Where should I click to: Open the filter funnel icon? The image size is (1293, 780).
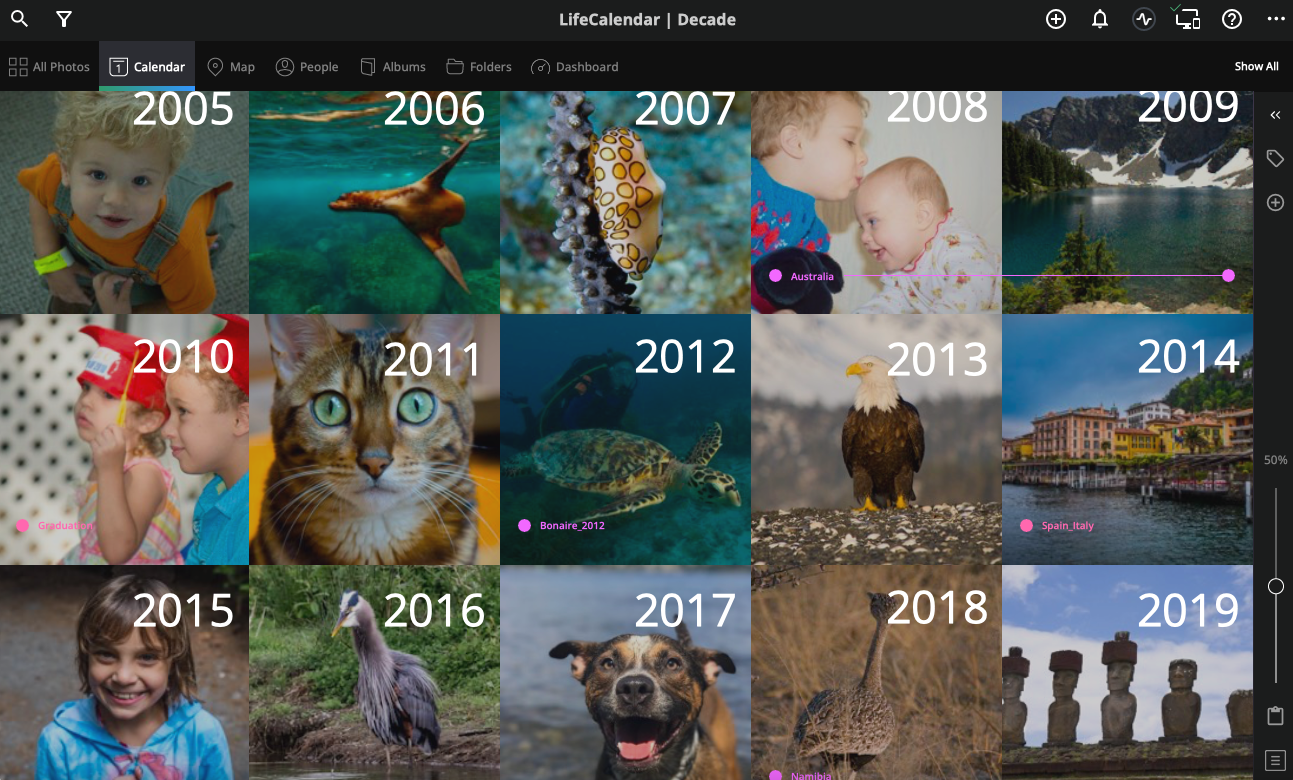[x=64, y=19]
